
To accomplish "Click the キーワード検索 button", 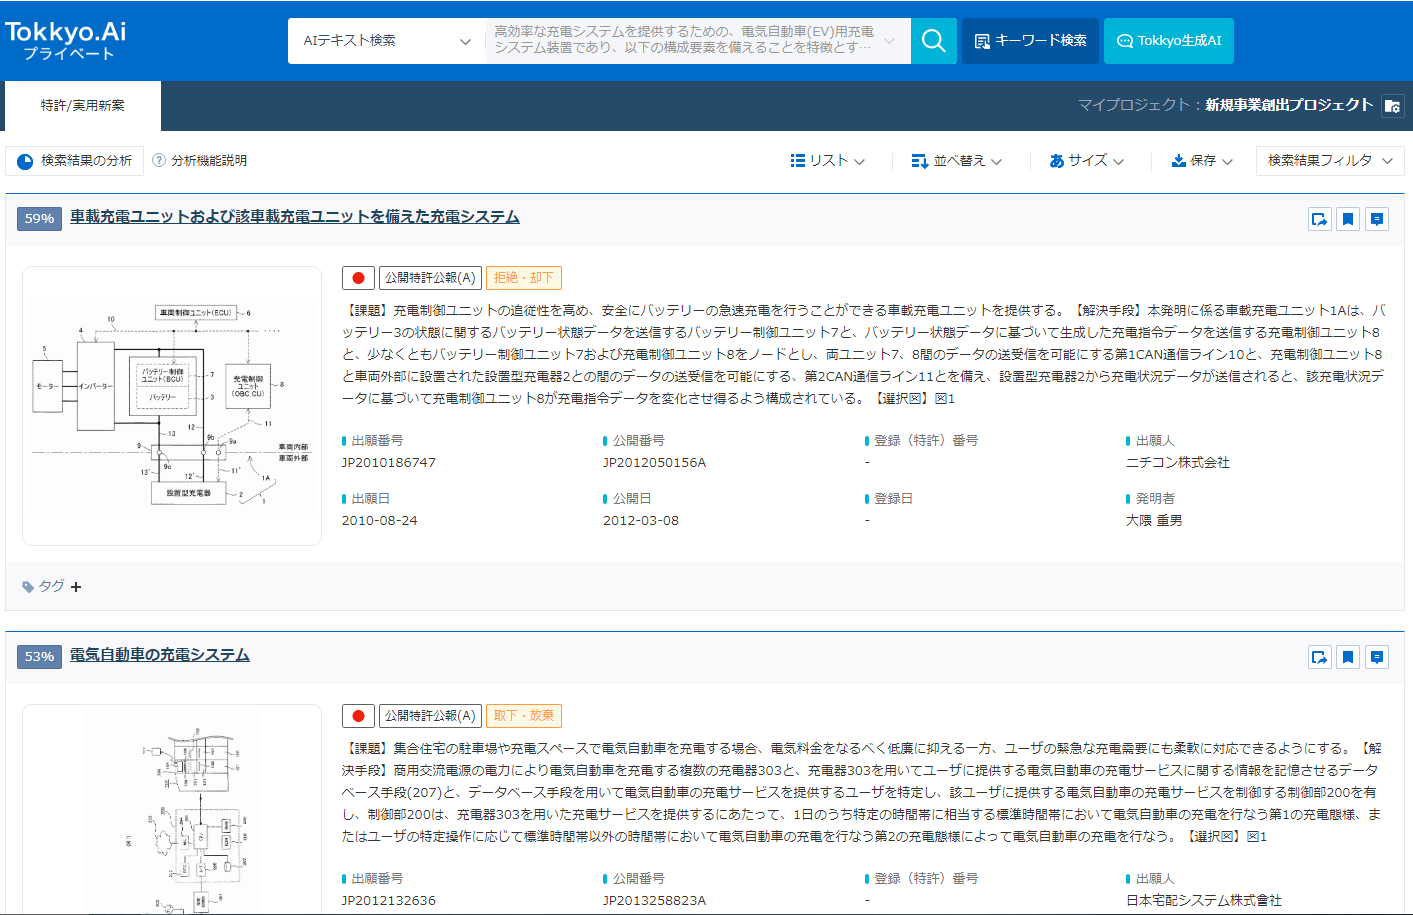I will tap(1030, 41).
